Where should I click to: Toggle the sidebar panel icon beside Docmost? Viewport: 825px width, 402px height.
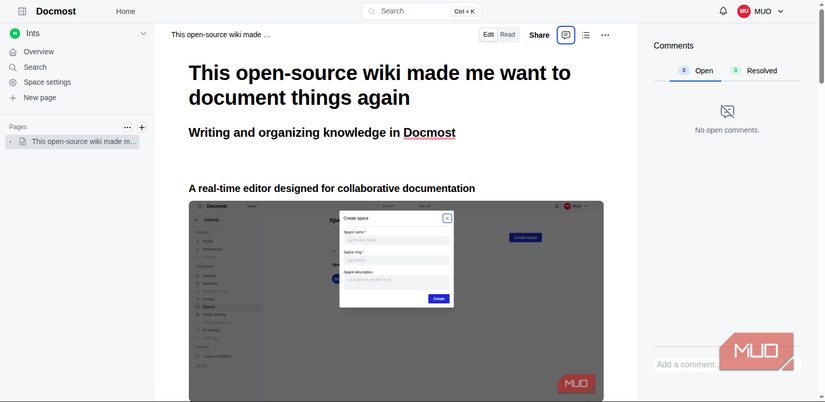pos(22,11)
